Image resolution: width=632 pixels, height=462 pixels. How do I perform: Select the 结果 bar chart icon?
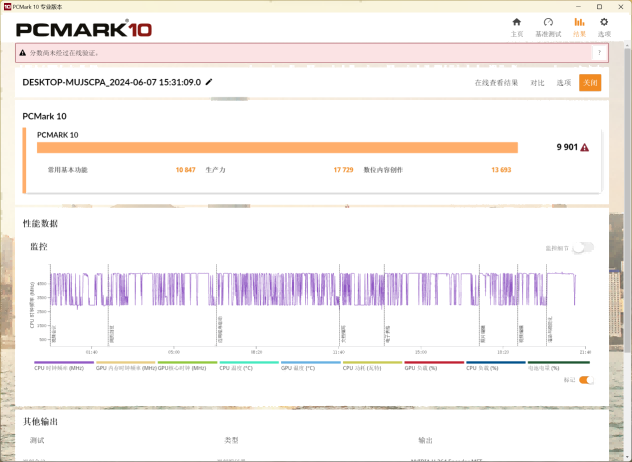click(579, 22)
